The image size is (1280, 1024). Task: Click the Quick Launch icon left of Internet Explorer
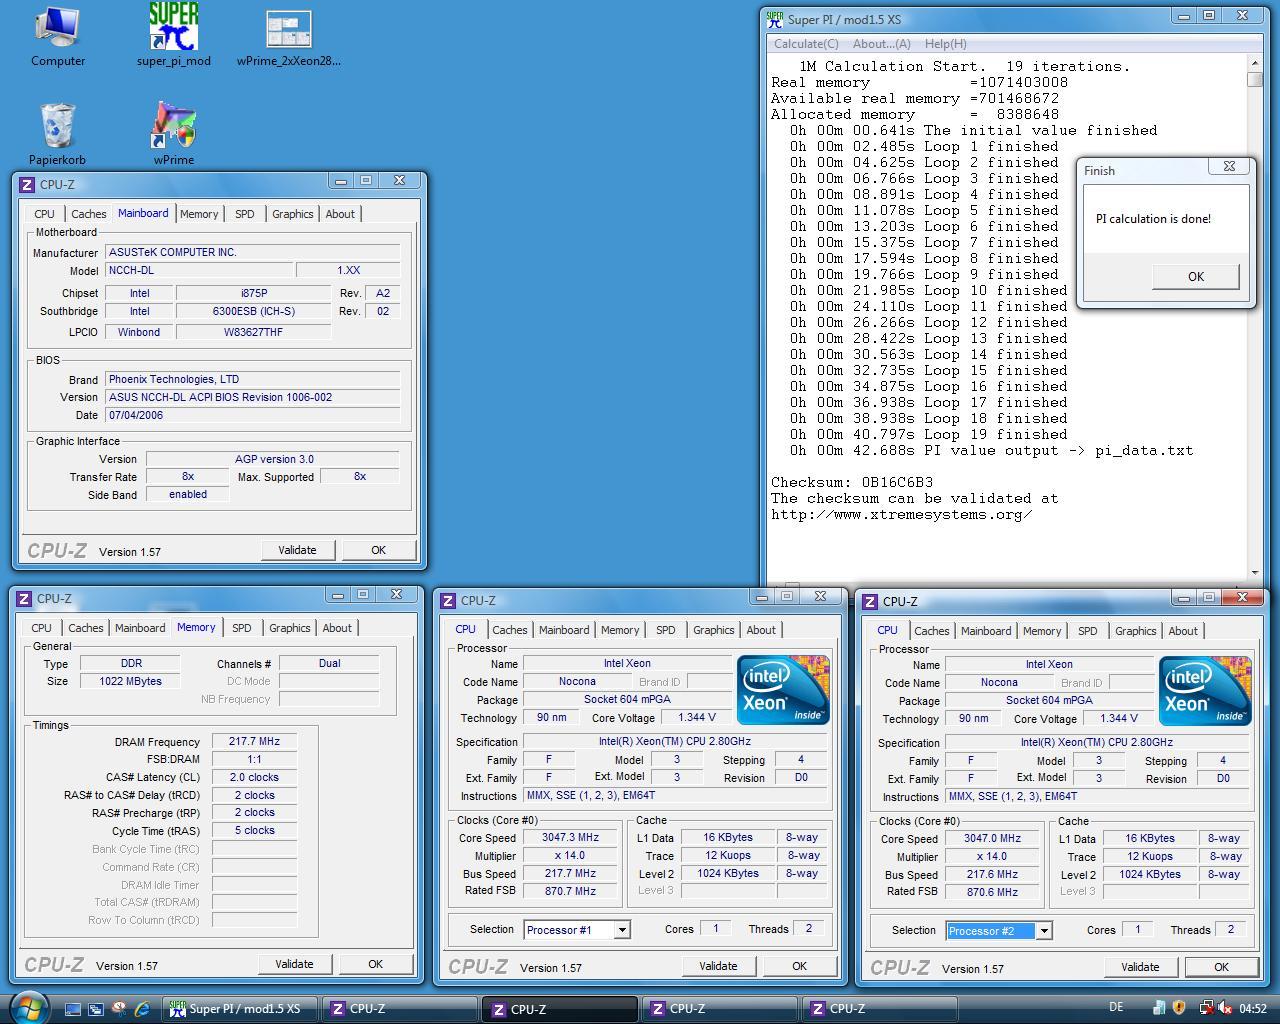119,1009
